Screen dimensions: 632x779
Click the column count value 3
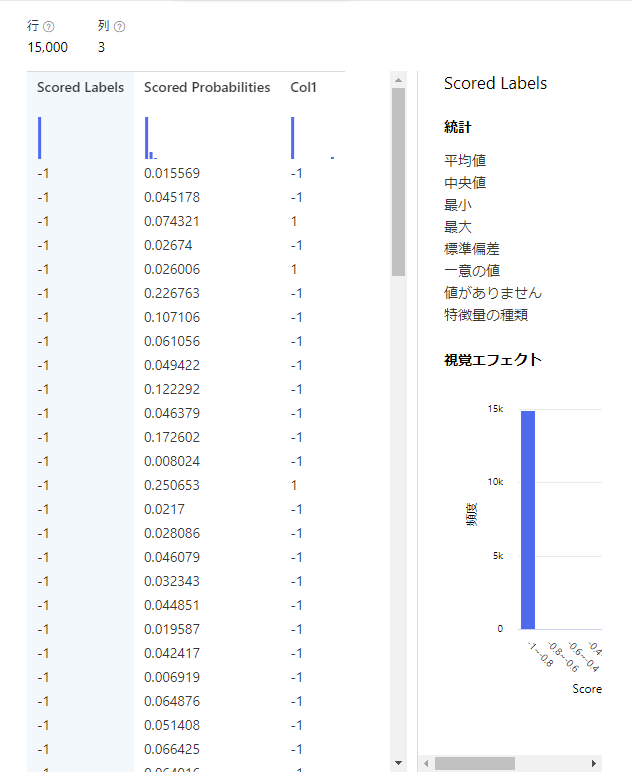[101, 47]
